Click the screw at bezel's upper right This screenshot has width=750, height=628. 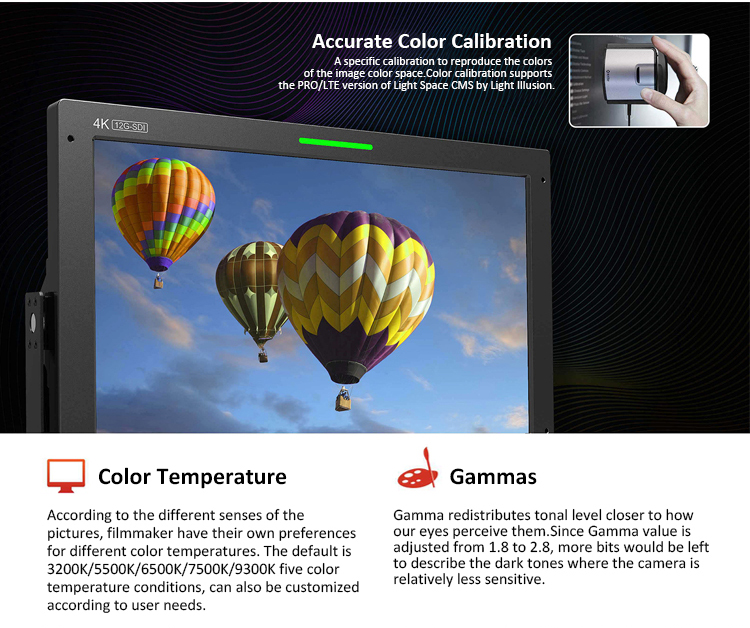pos(543,181)
